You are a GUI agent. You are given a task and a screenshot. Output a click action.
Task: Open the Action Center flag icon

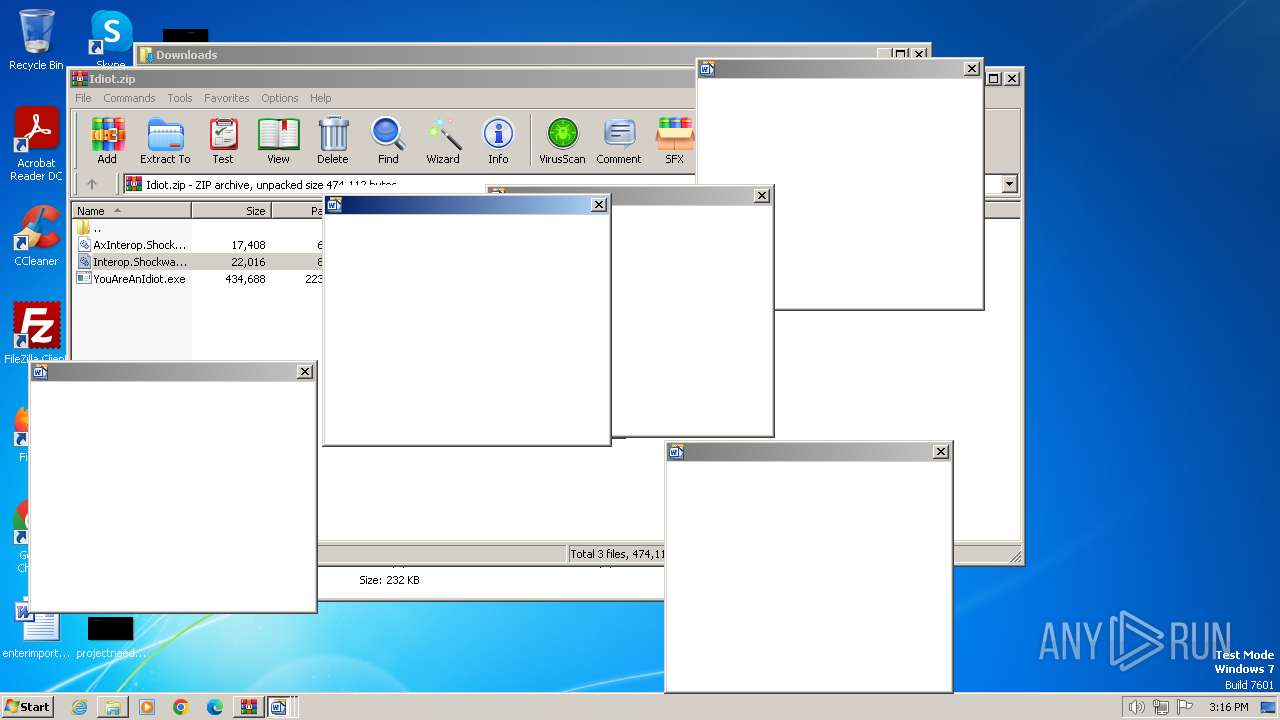pos(1185,707)
